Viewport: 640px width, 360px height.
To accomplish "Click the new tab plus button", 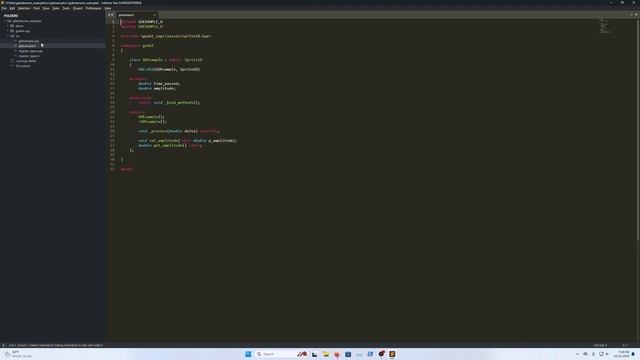I will 631,15.
